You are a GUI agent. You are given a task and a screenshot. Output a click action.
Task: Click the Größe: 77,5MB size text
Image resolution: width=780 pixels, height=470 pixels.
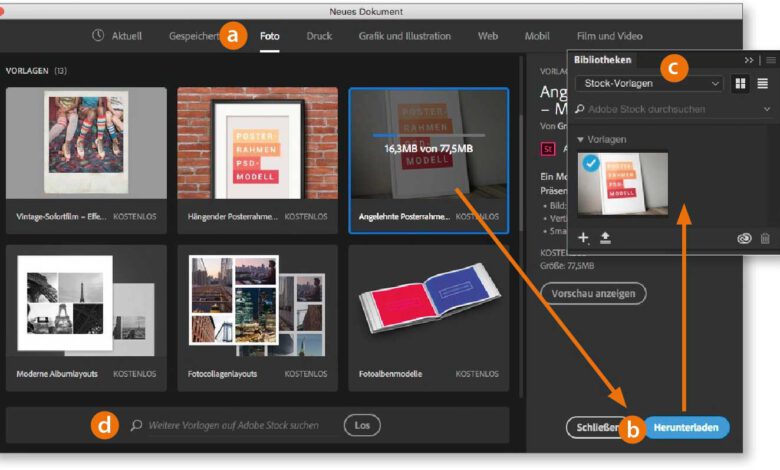click(x=567, y=266)
